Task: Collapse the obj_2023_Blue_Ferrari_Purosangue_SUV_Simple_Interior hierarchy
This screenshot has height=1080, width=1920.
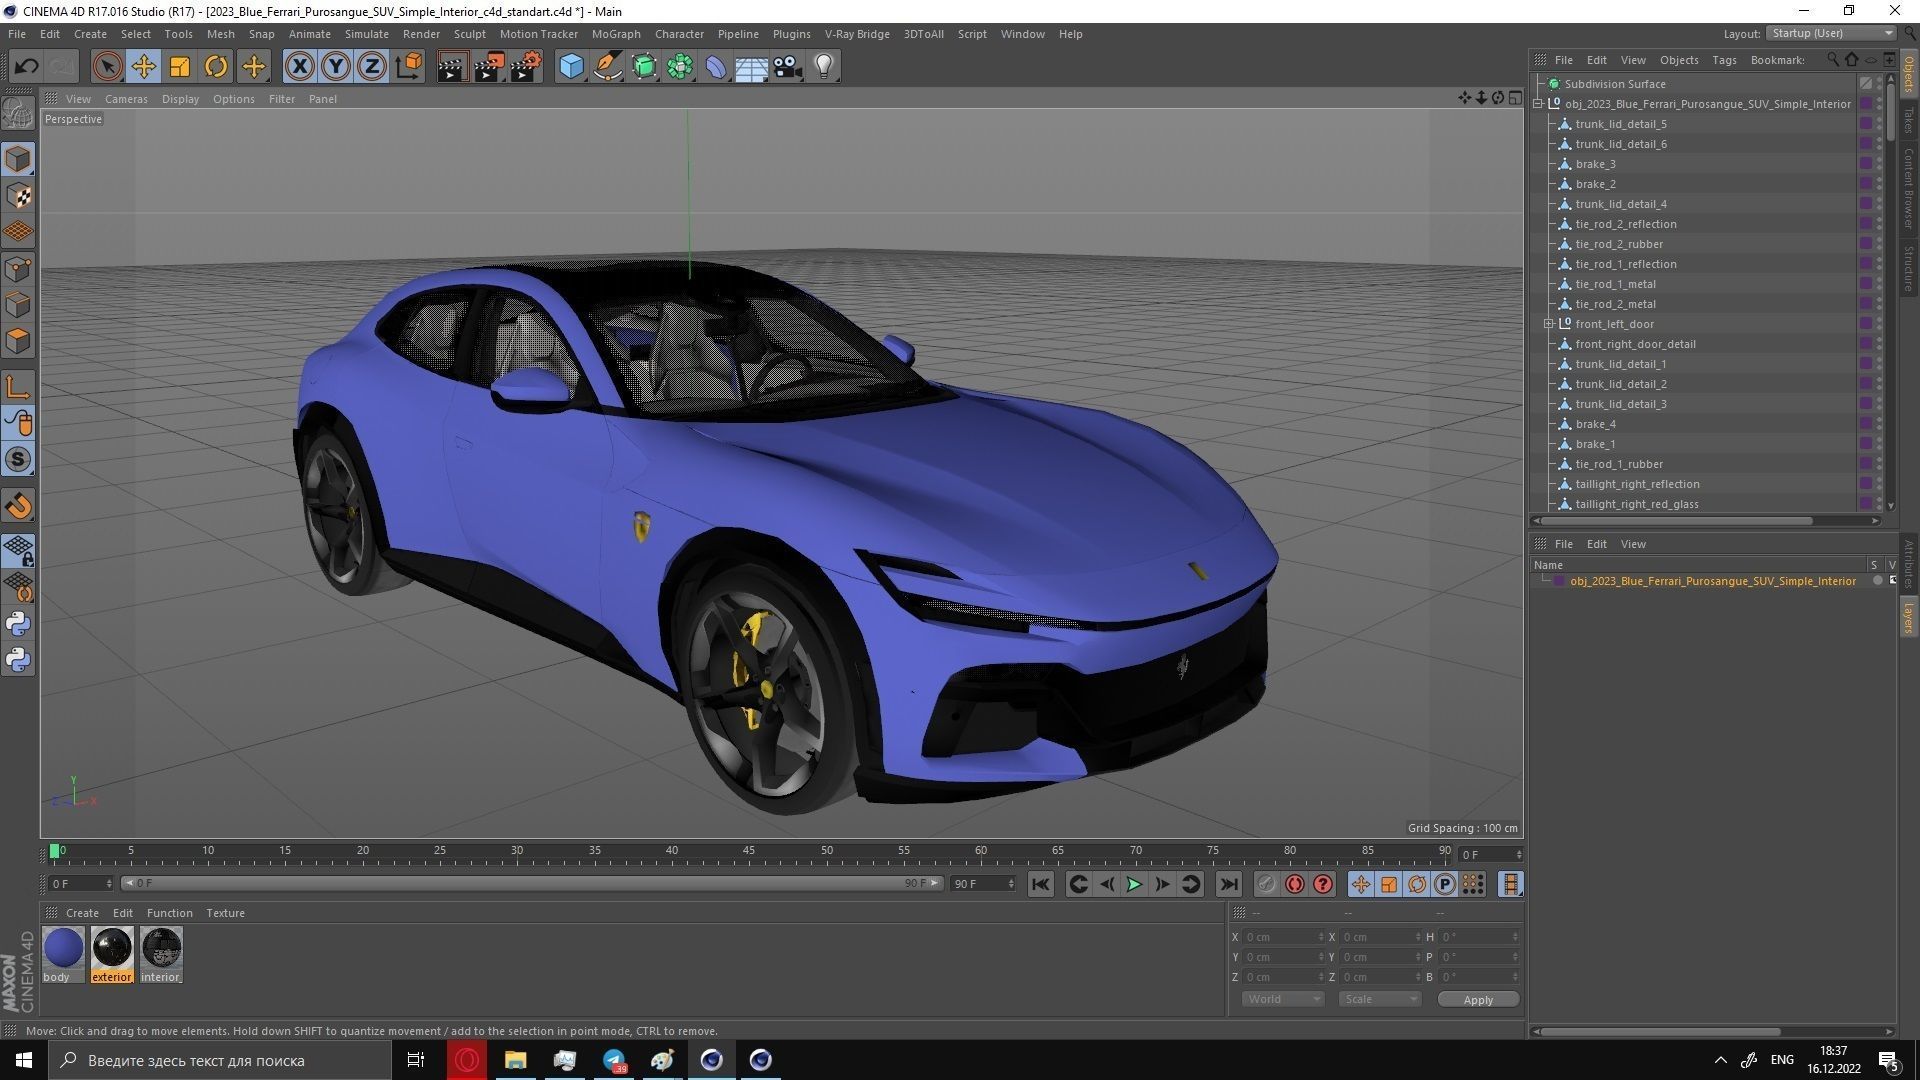Action: 1537,104
